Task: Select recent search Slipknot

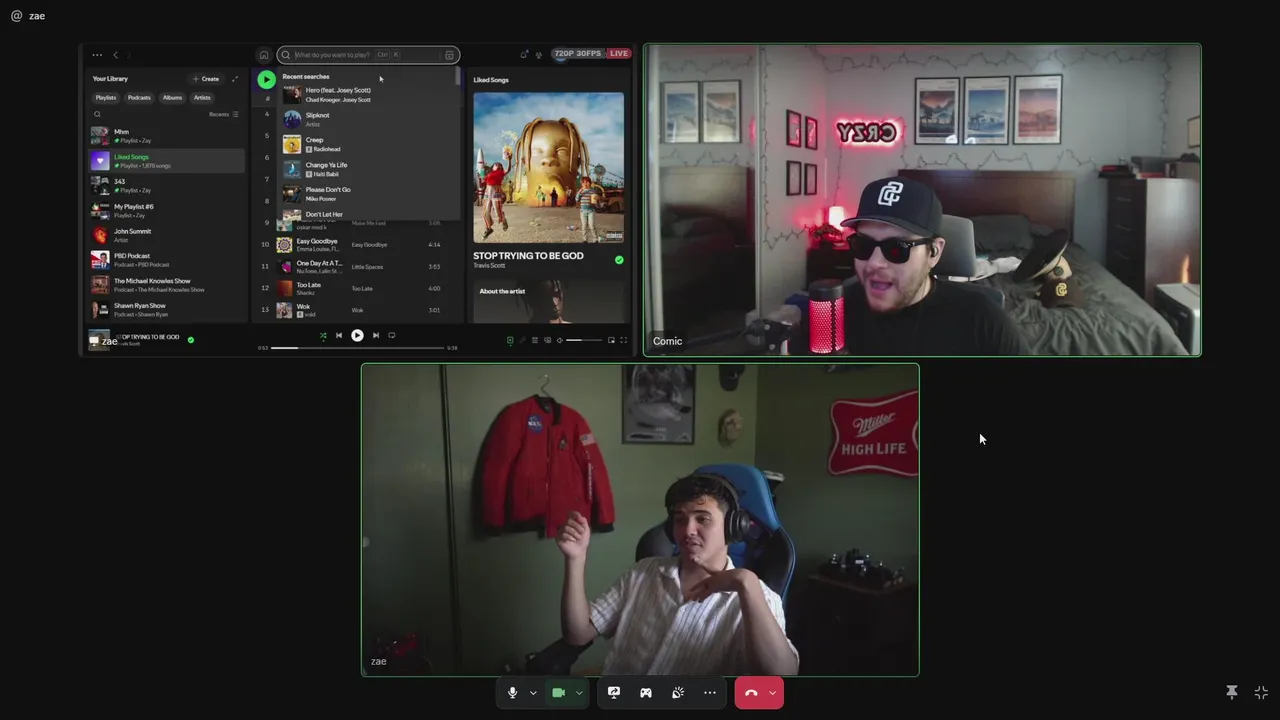Action: click(367, 119)
